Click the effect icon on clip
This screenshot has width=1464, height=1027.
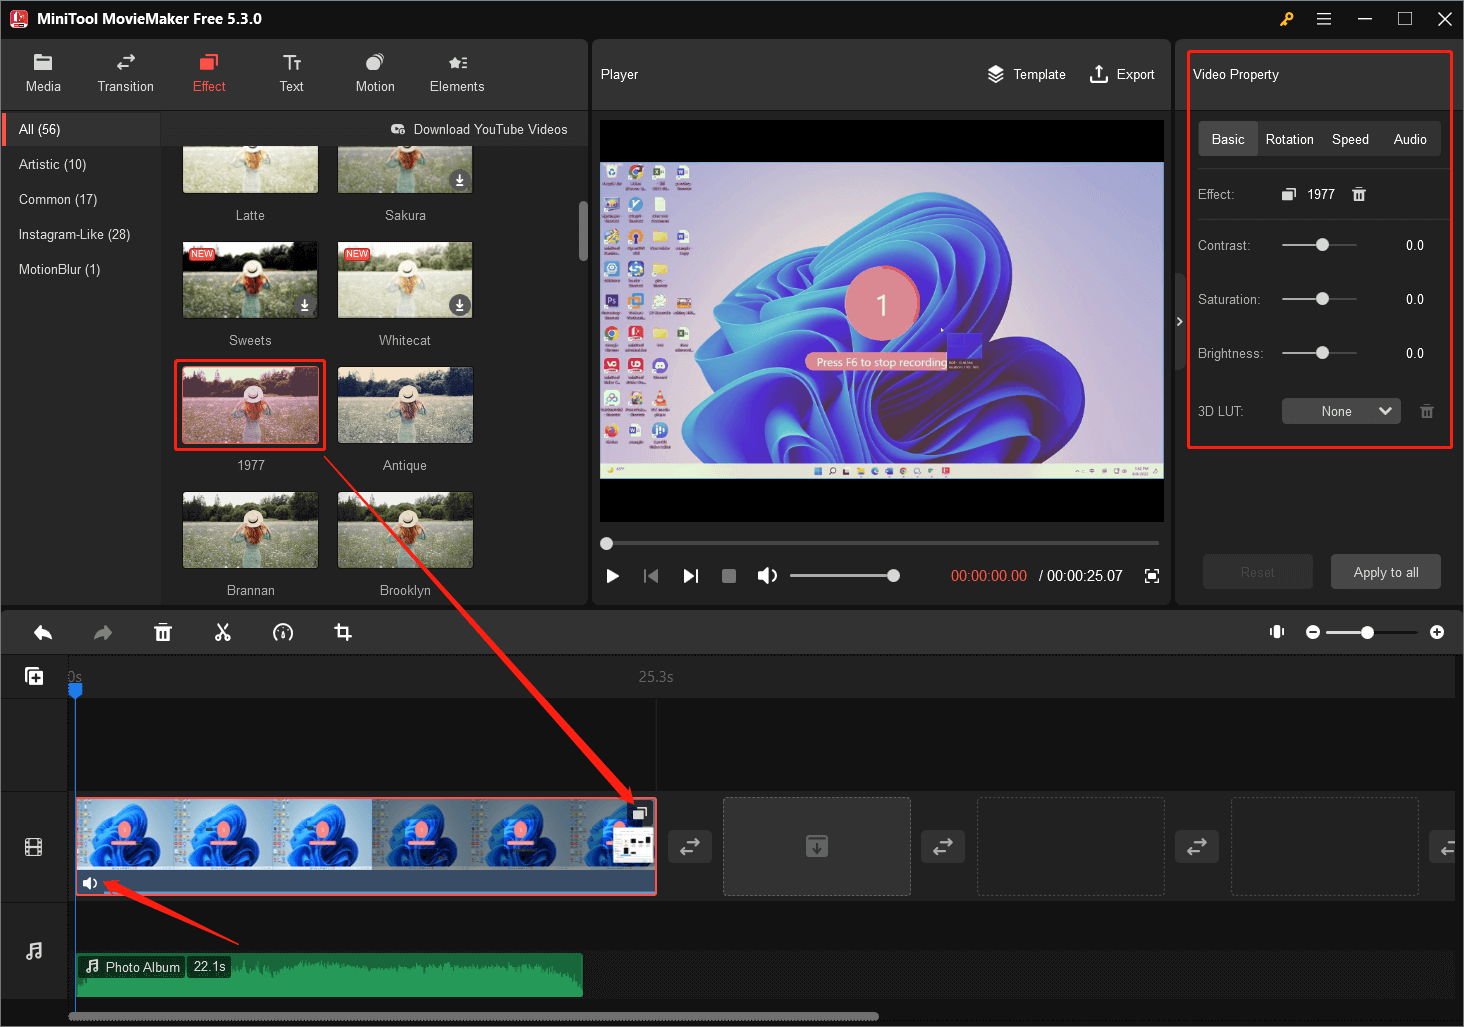point(639,813)
